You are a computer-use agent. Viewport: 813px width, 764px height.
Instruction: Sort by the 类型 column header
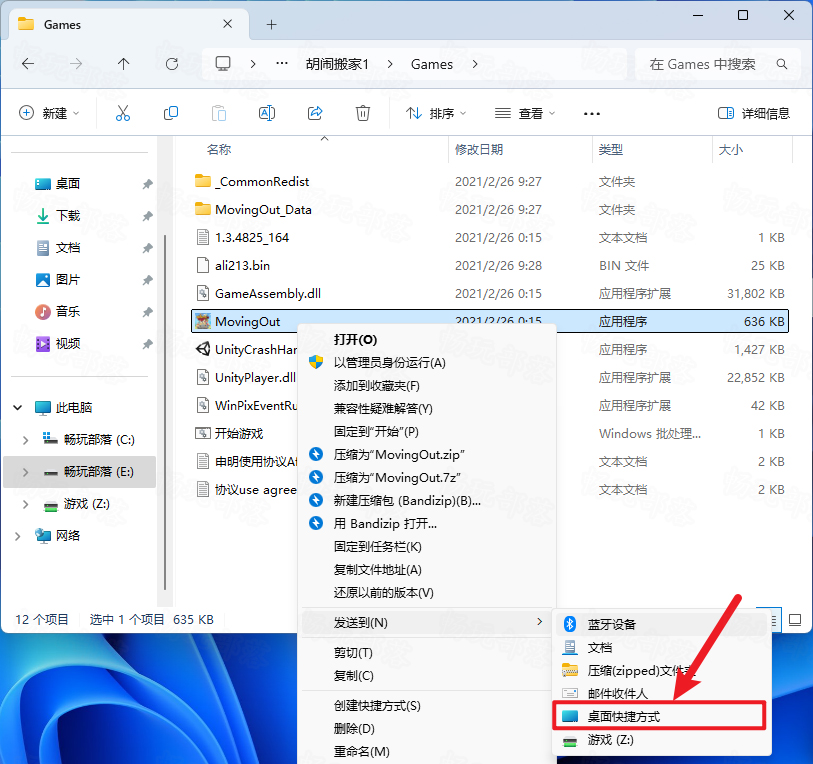pos(611,149)
